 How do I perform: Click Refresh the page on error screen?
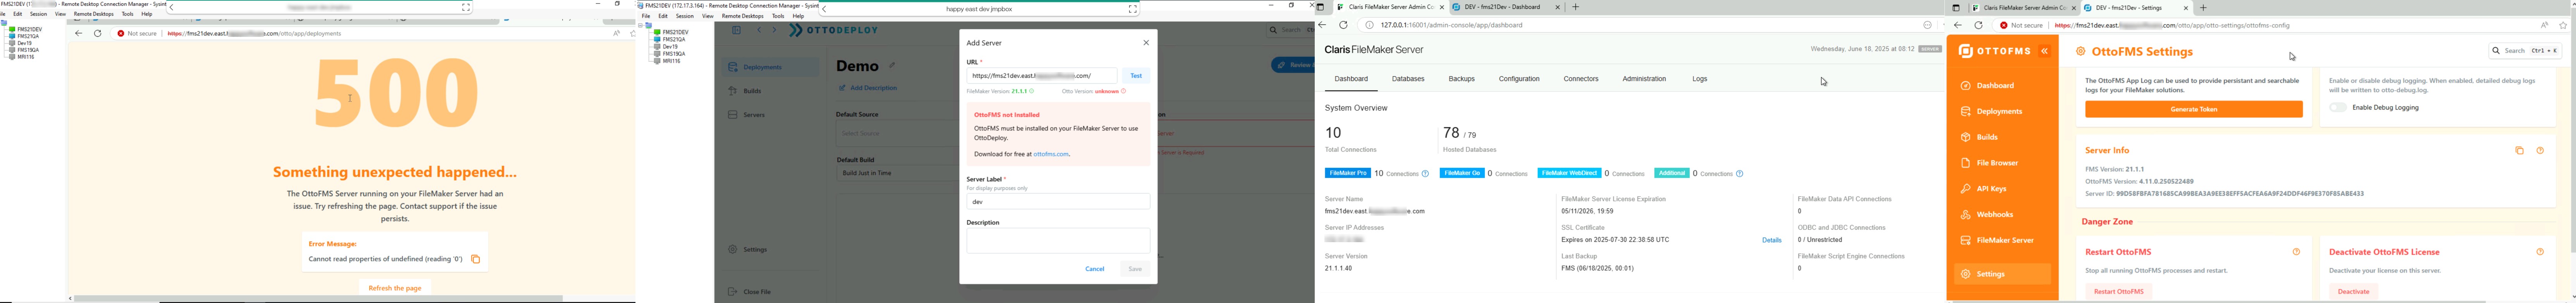395,288
